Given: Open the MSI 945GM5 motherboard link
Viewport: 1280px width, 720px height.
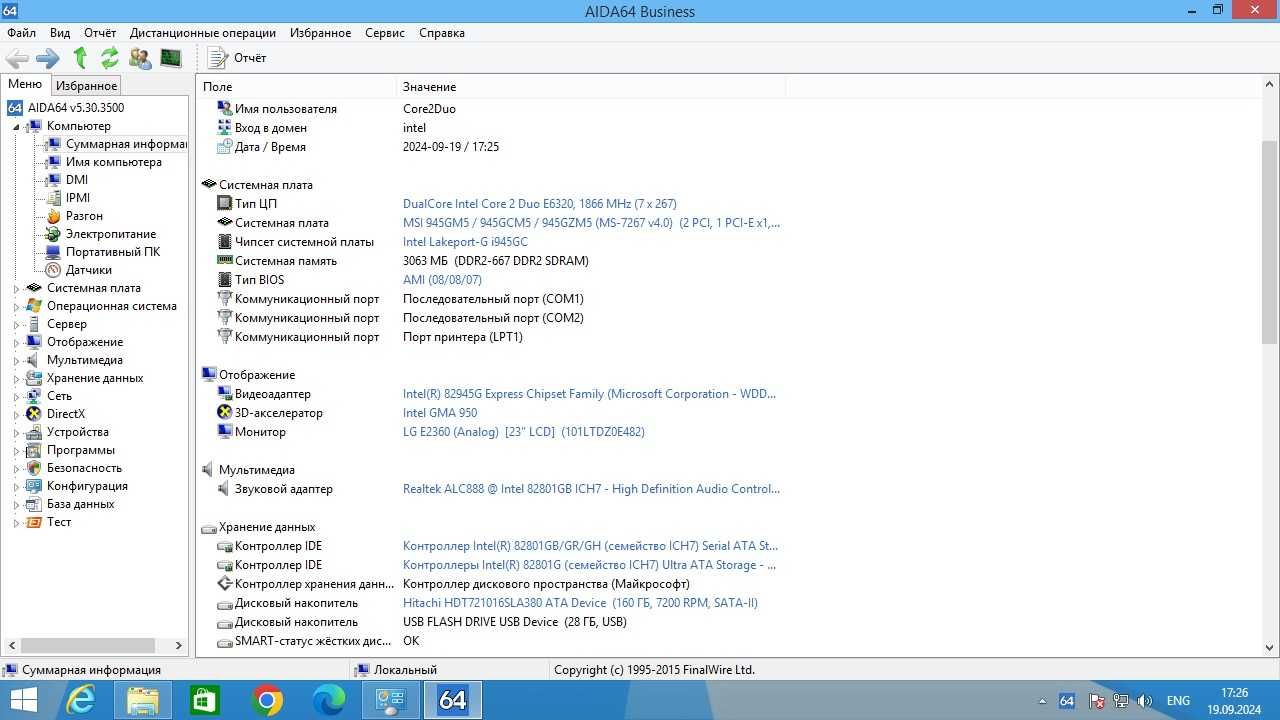Looking at the screenshot, I should [591, 223].
